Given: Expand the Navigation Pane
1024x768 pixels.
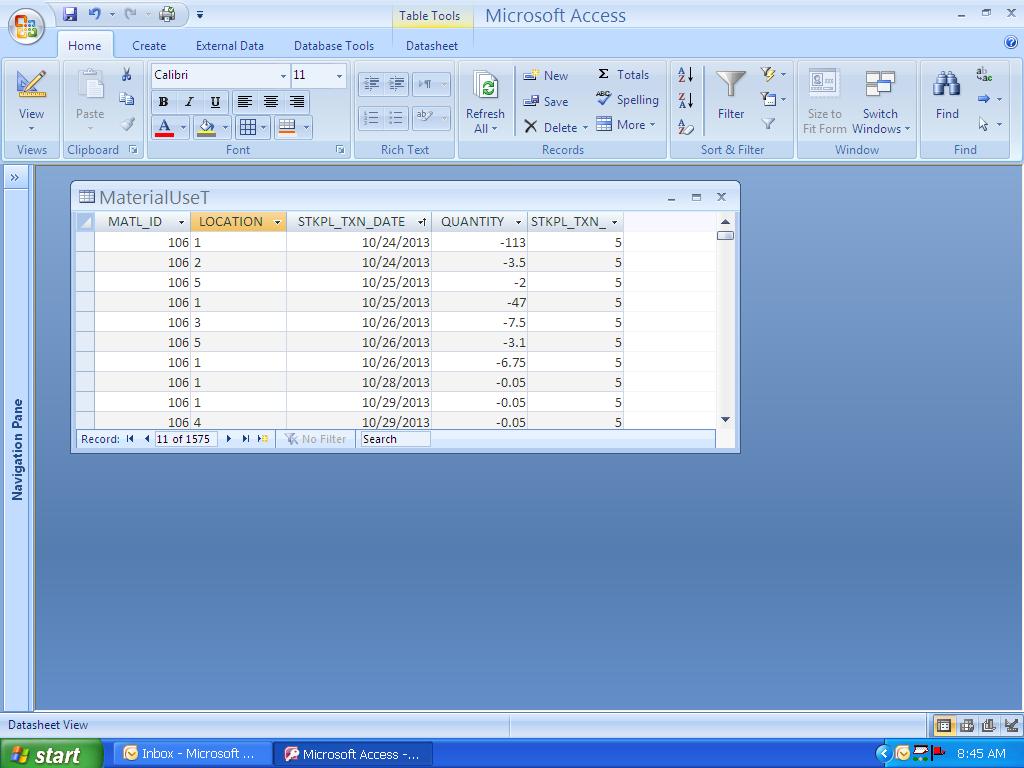Looking at the screenshot, I should click(x=15, y=178).
